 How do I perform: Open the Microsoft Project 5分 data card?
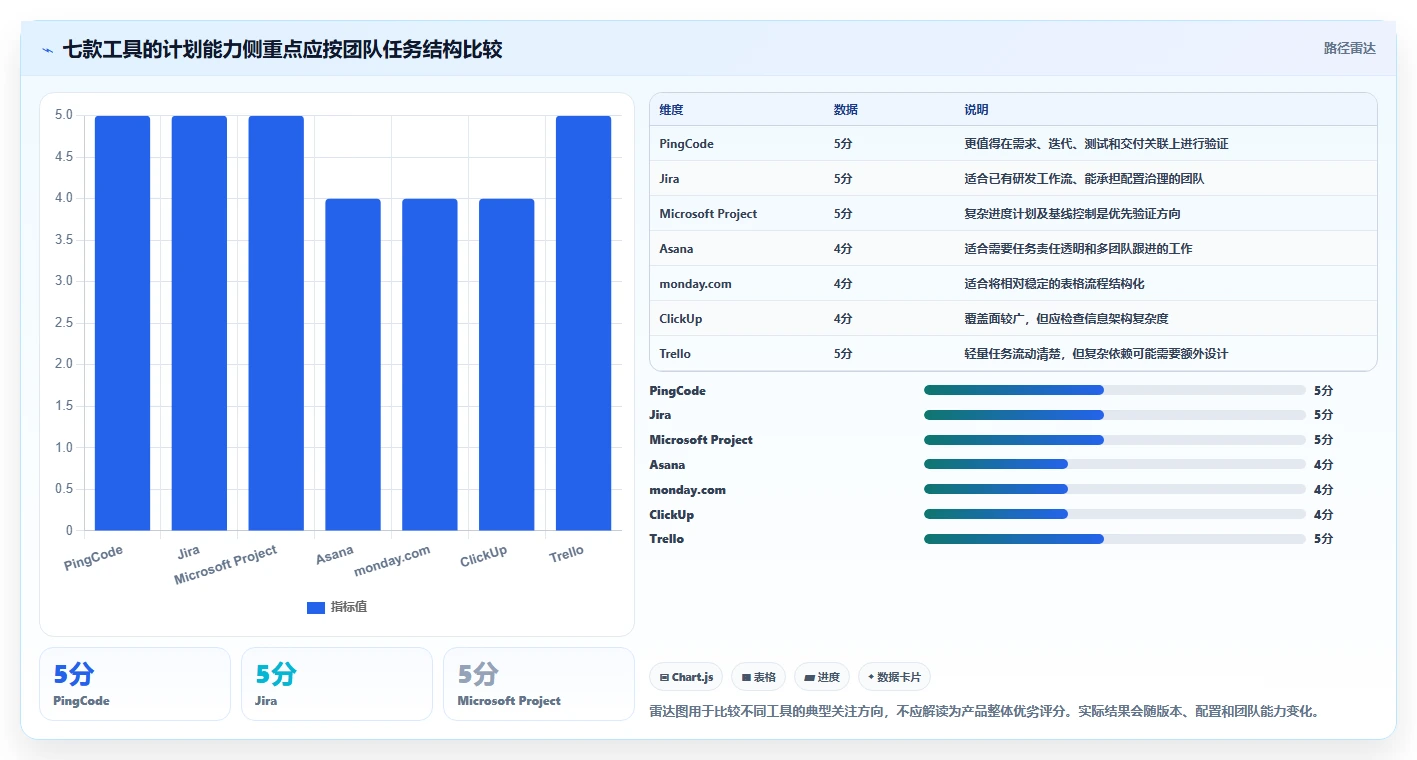point(539,684)
